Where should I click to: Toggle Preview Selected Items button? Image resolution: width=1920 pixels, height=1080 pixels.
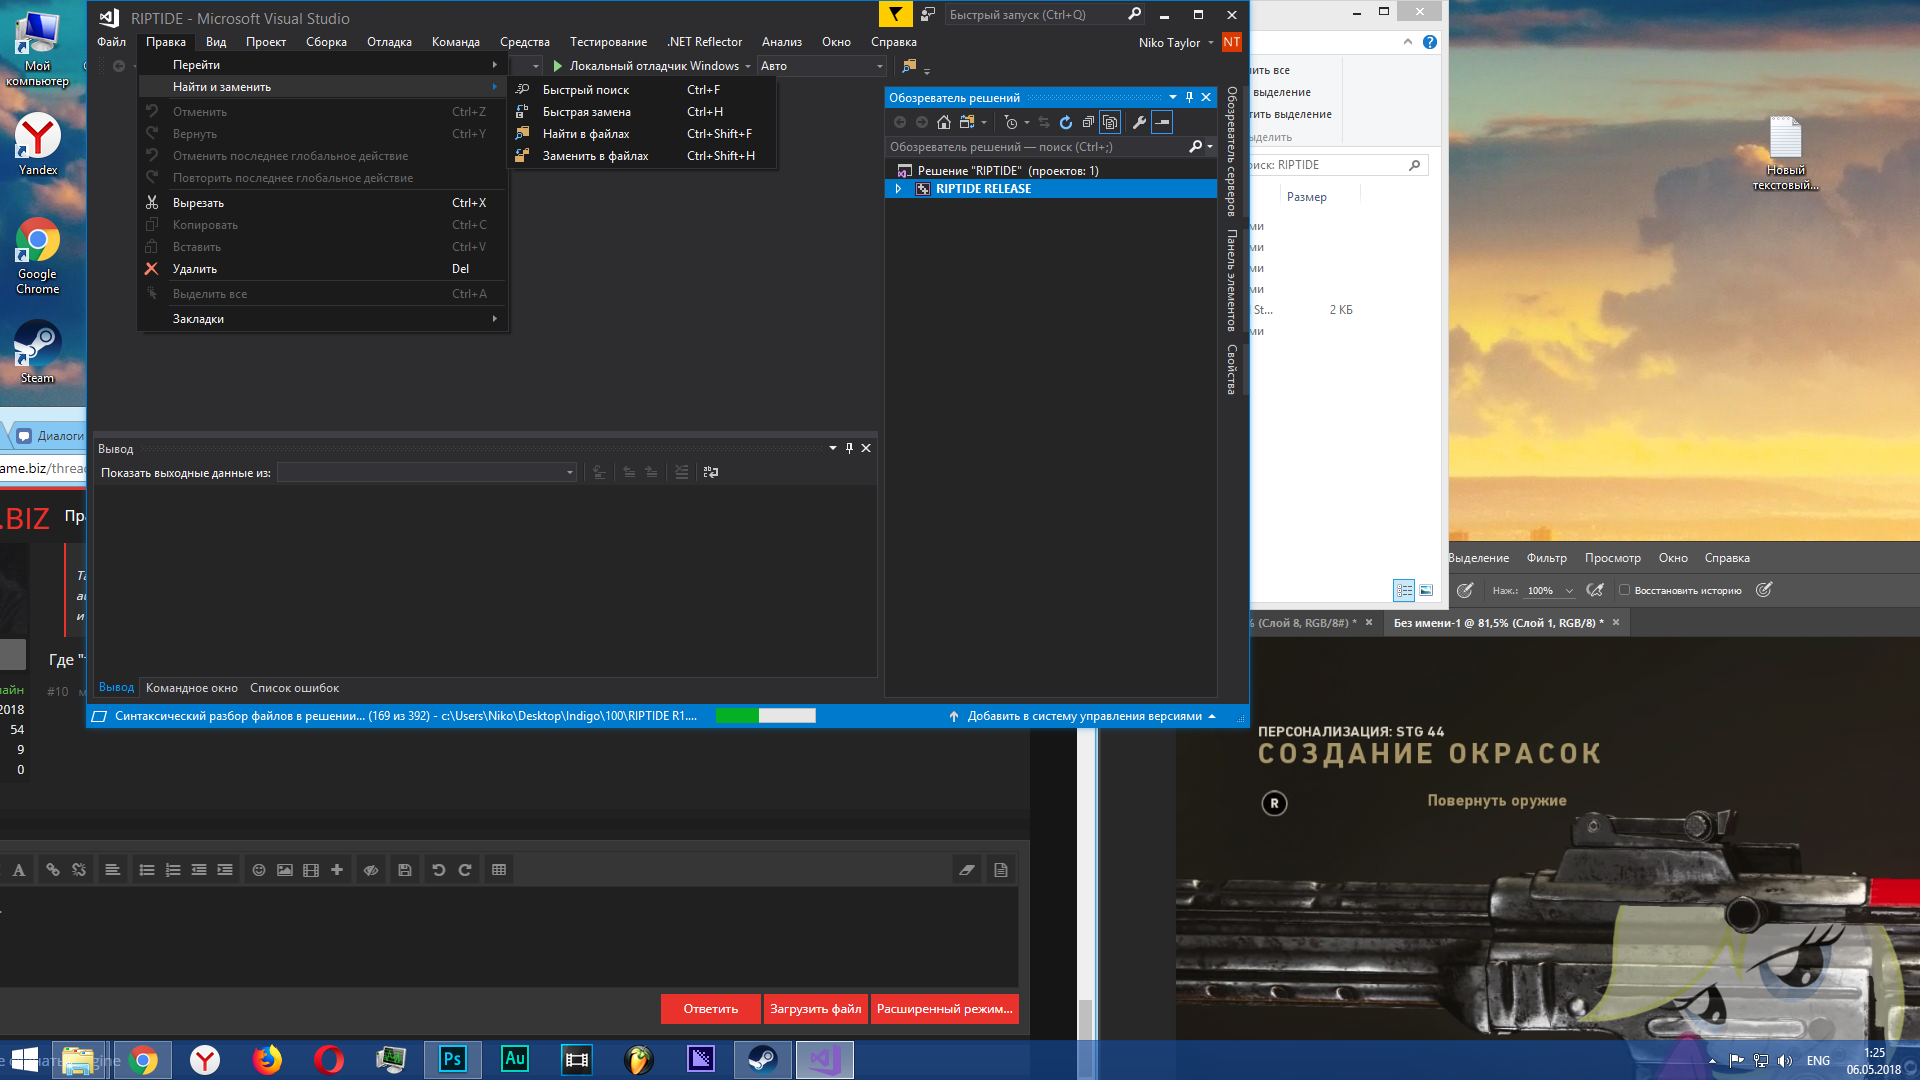1162,122
